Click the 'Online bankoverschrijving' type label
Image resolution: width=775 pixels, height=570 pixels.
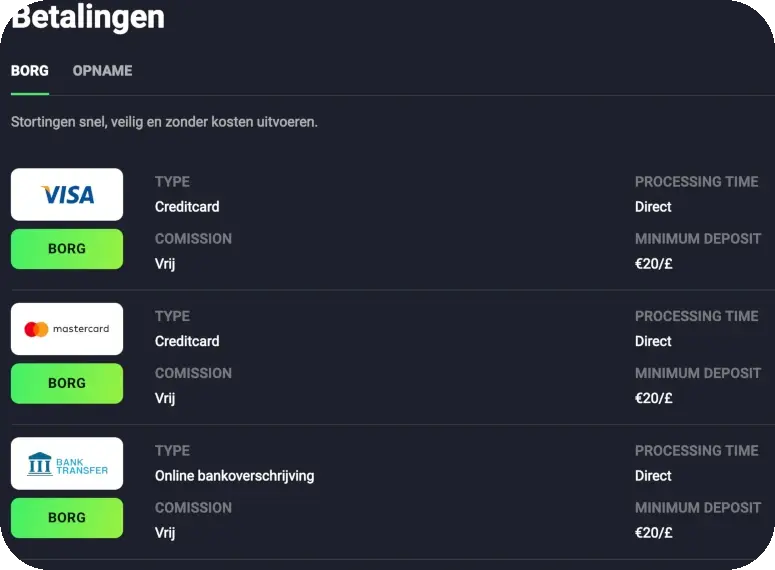click(234, 476)
